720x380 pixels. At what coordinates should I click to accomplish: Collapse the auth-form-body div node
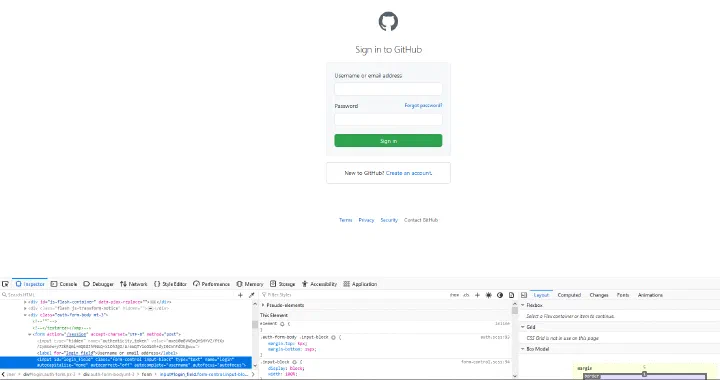click(25, 315)
